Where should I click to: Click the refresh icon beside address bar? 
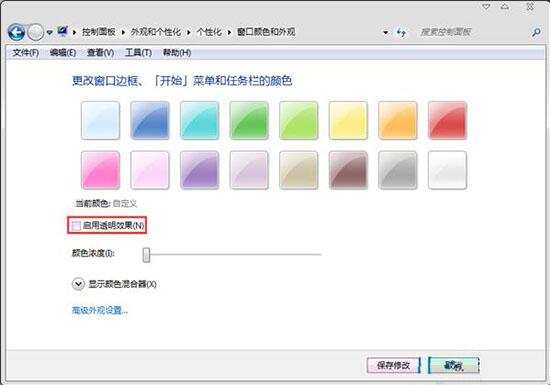401,33
